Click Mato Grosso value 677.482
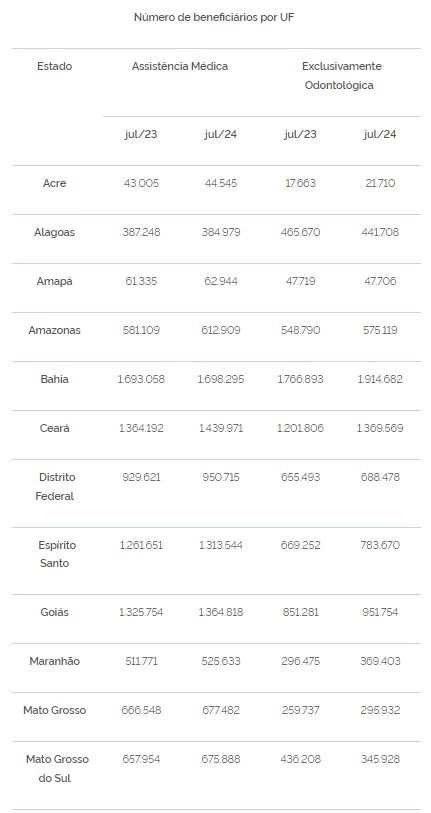The image size is (431, 813). pyautogui.click(x=221, y=710)
